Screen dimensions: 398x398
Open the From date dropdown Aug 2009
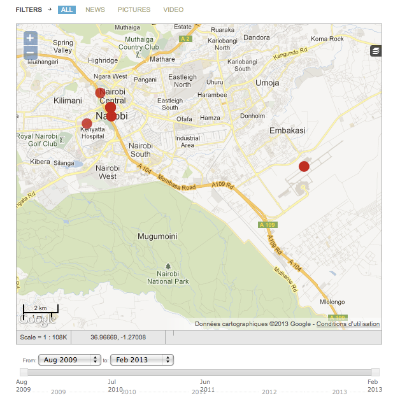click(x=70, y=360)
